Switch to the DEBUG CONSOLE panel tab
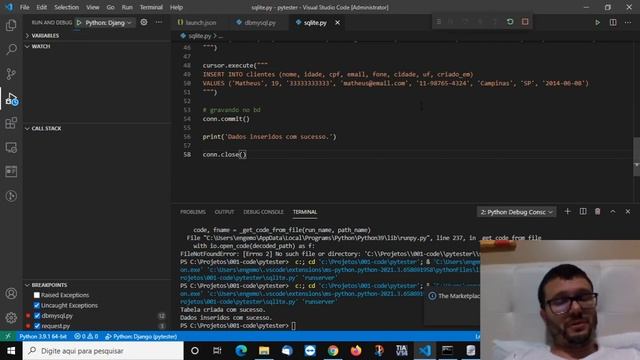640x360 pixels. coord(263,212)
